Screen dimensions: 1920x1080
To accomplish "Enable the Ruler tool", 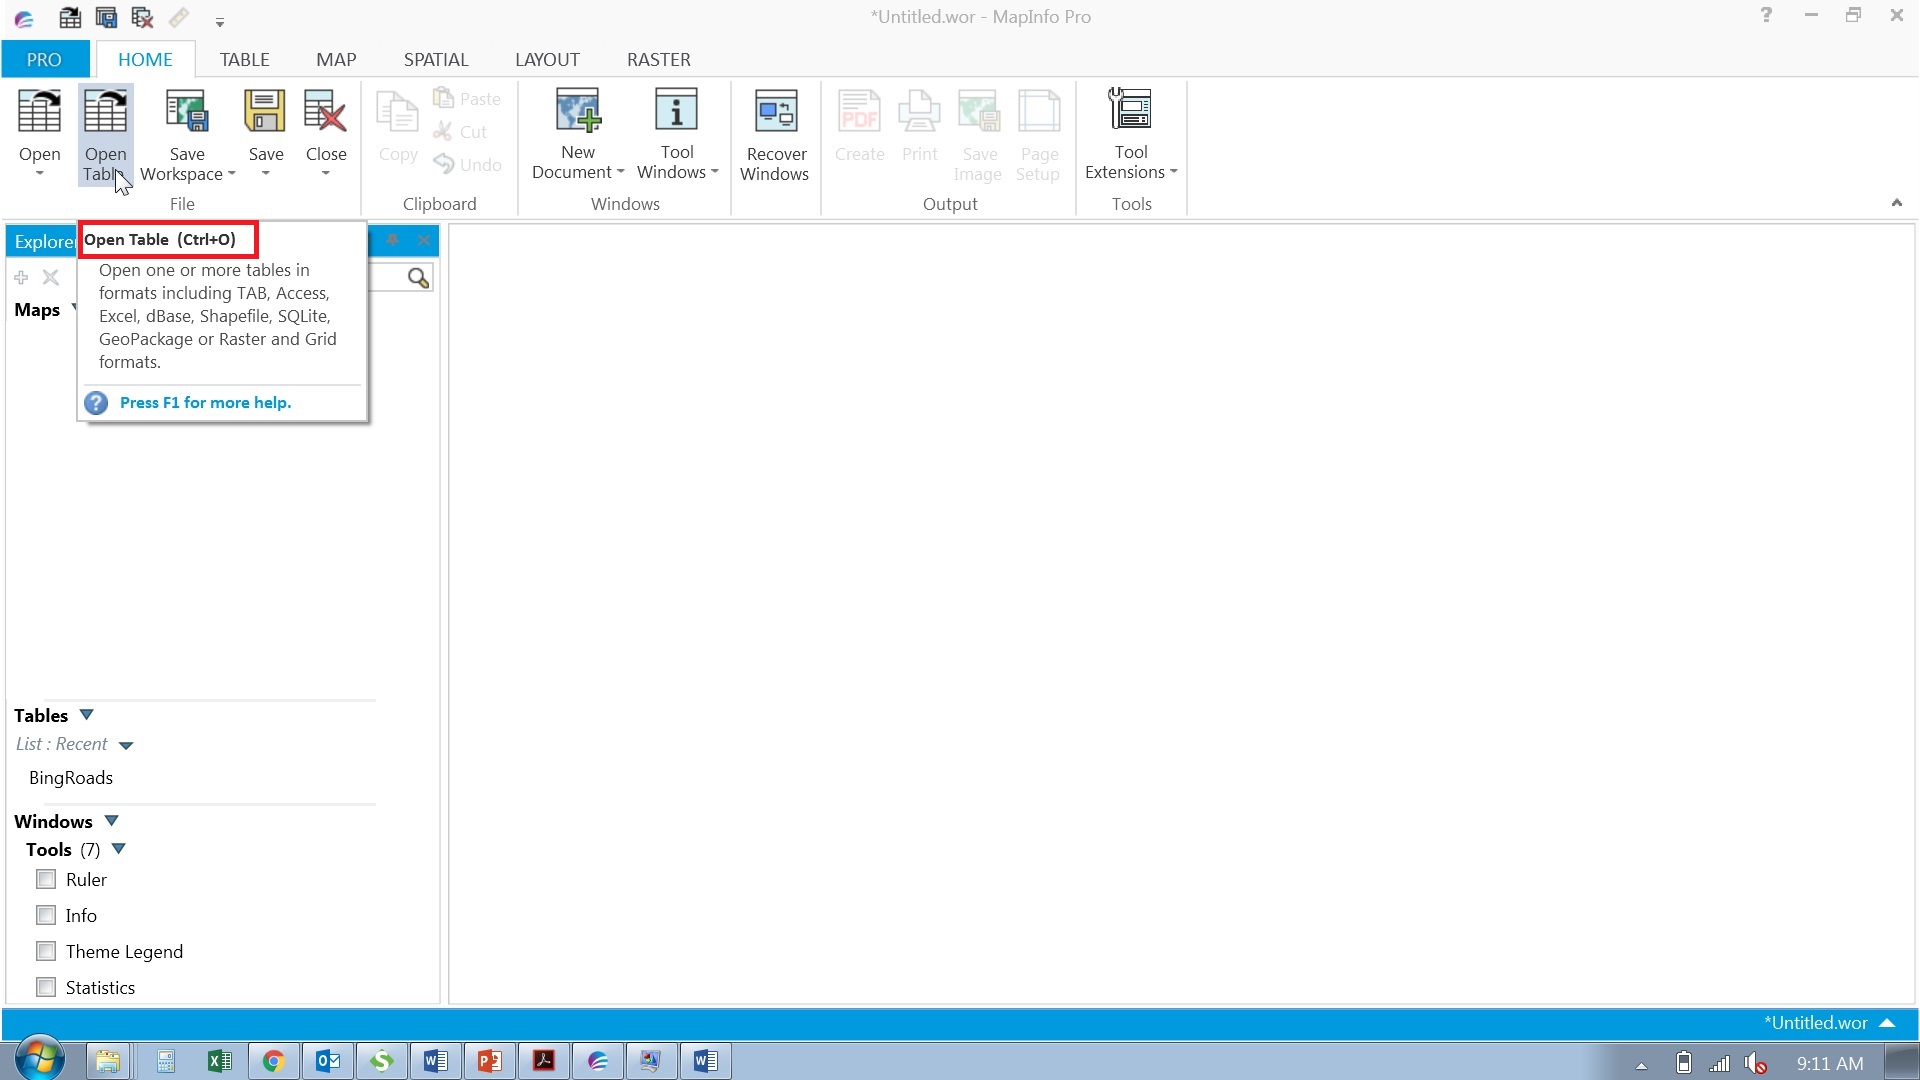I will pos(45,879).
